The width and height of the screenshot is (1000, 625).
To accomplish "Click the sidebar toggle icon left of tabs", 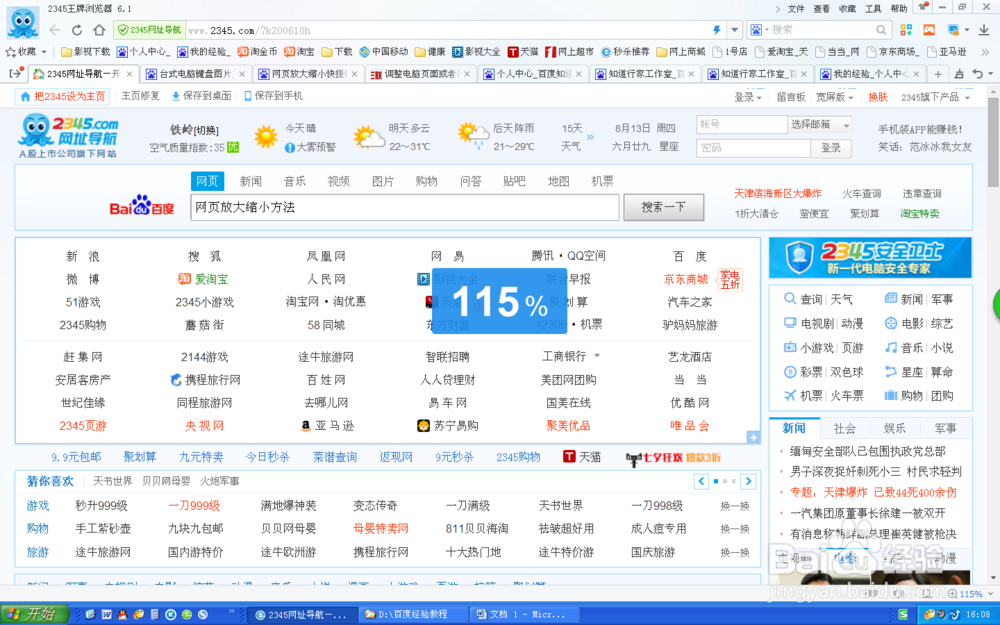I will (x=15, y=74).
